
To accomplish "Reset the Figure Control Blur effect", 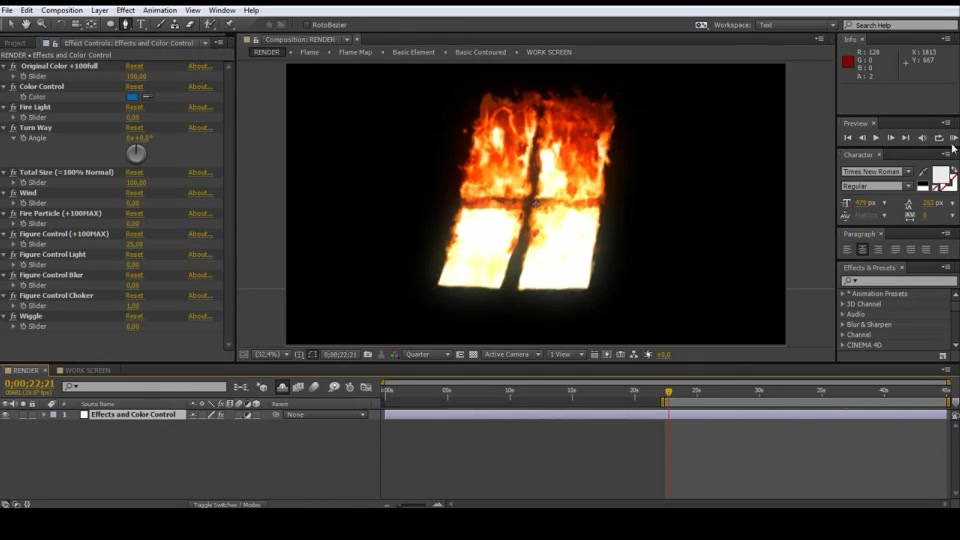I will coord(134,276).
